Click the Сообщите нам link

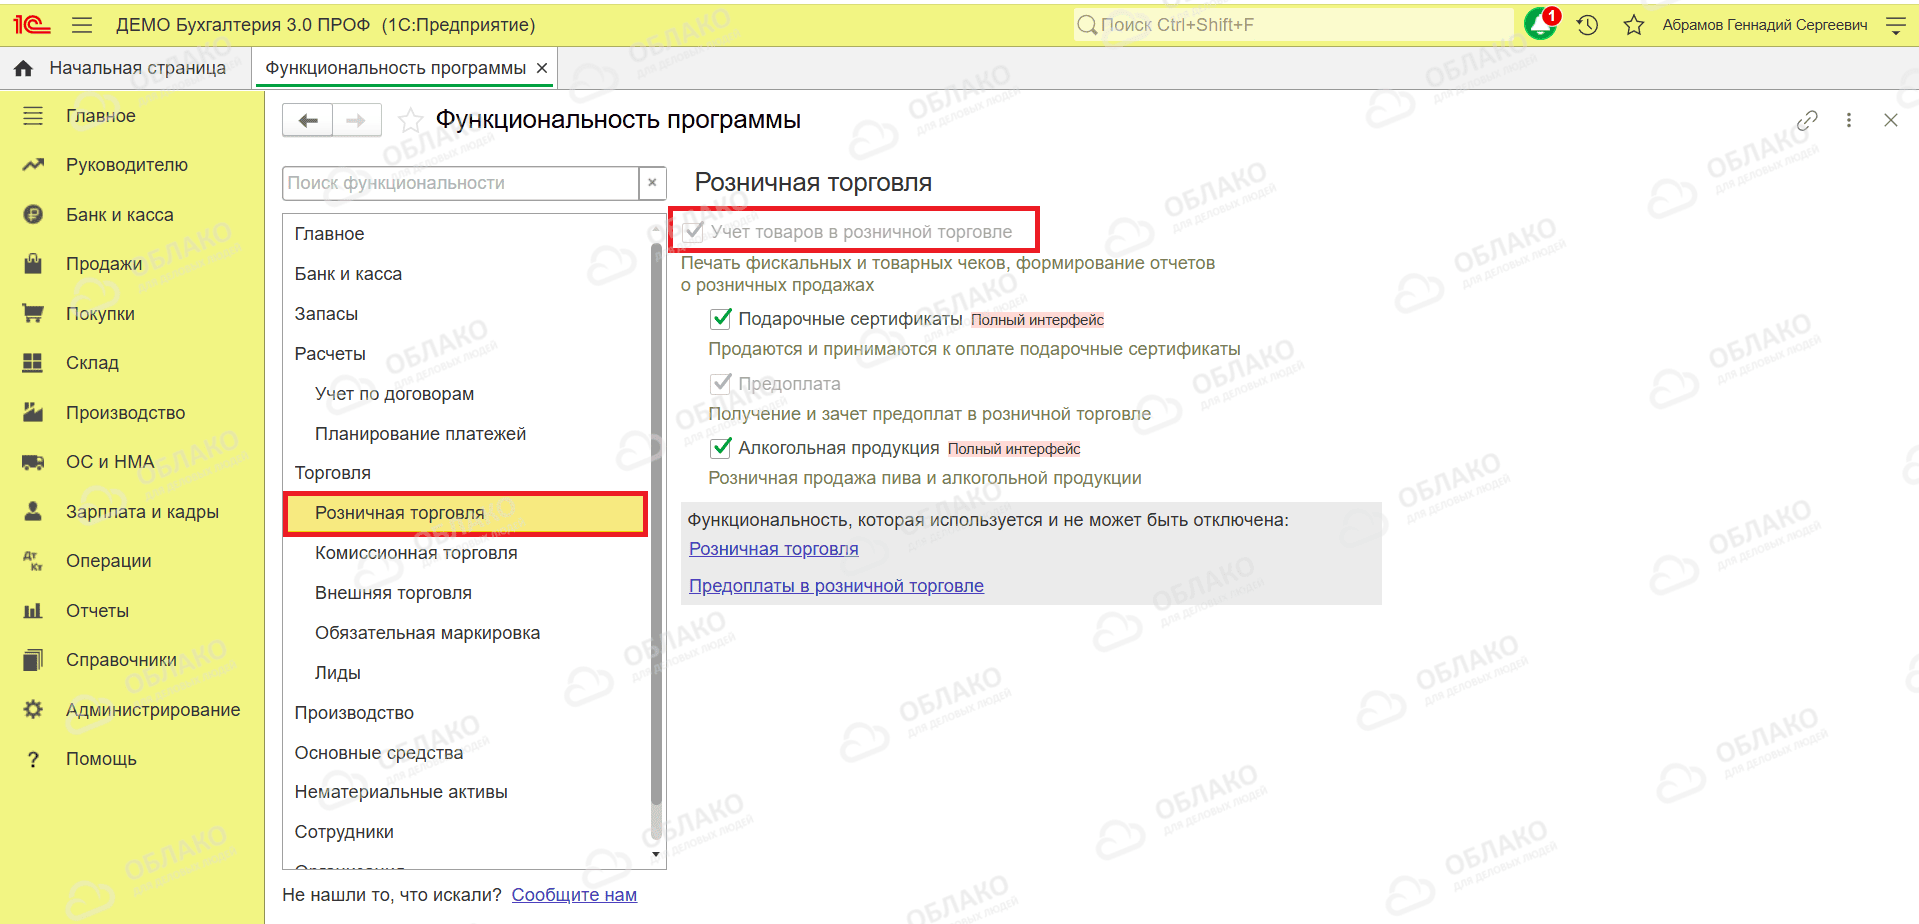point(574,895)
